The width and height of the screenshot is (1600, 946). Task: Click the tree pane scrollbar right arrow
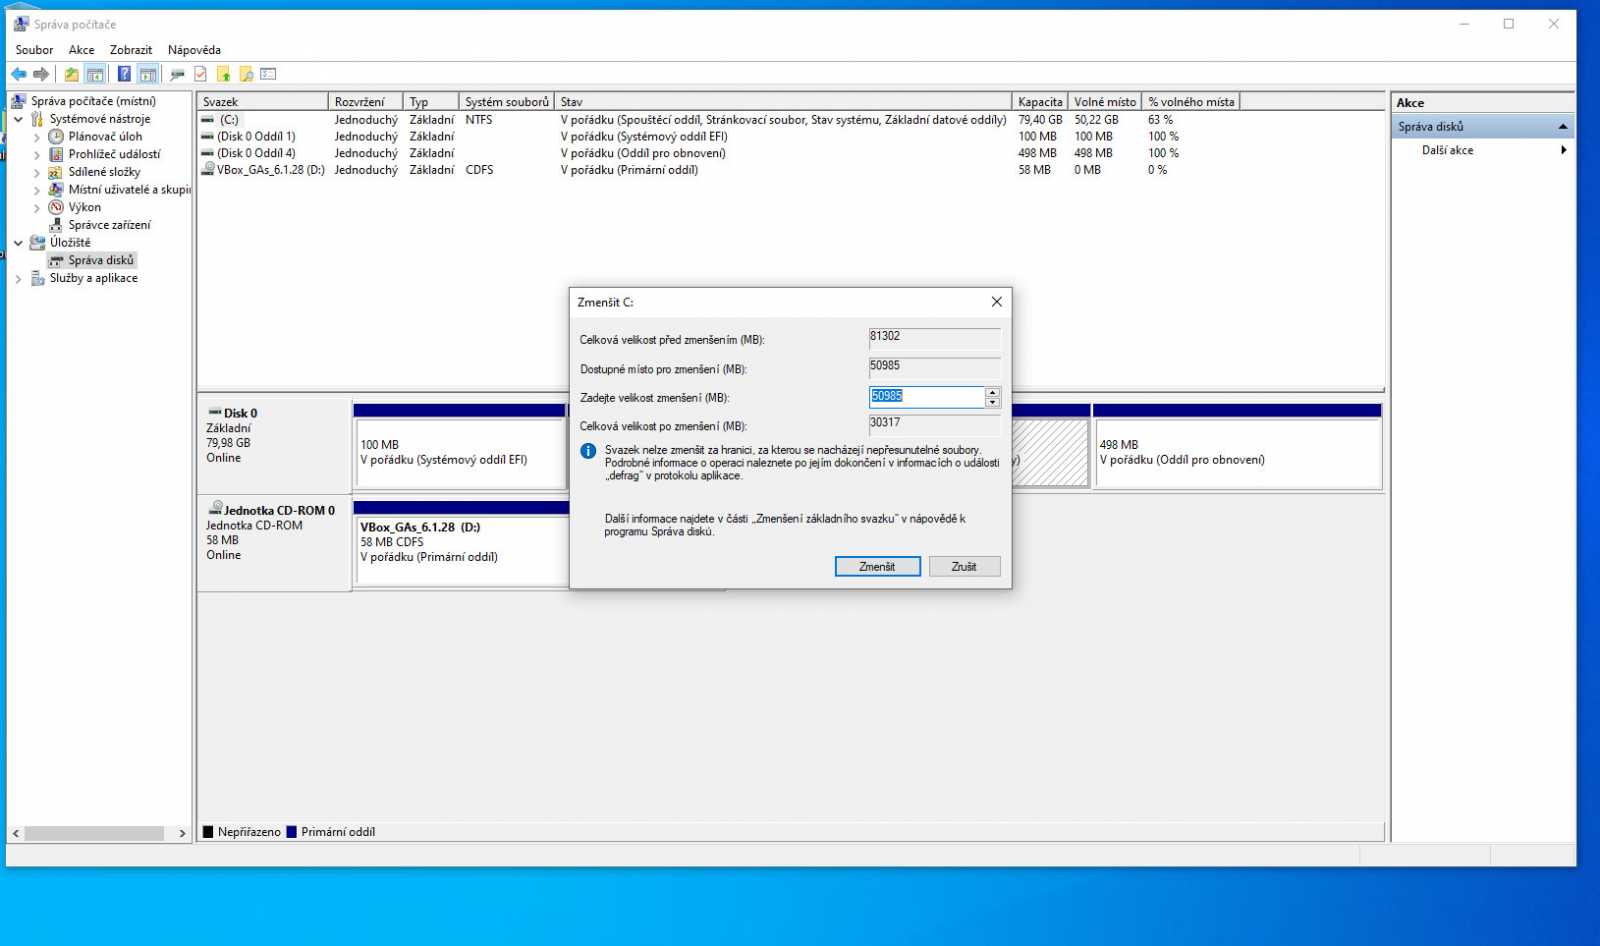tap(182, 833)
